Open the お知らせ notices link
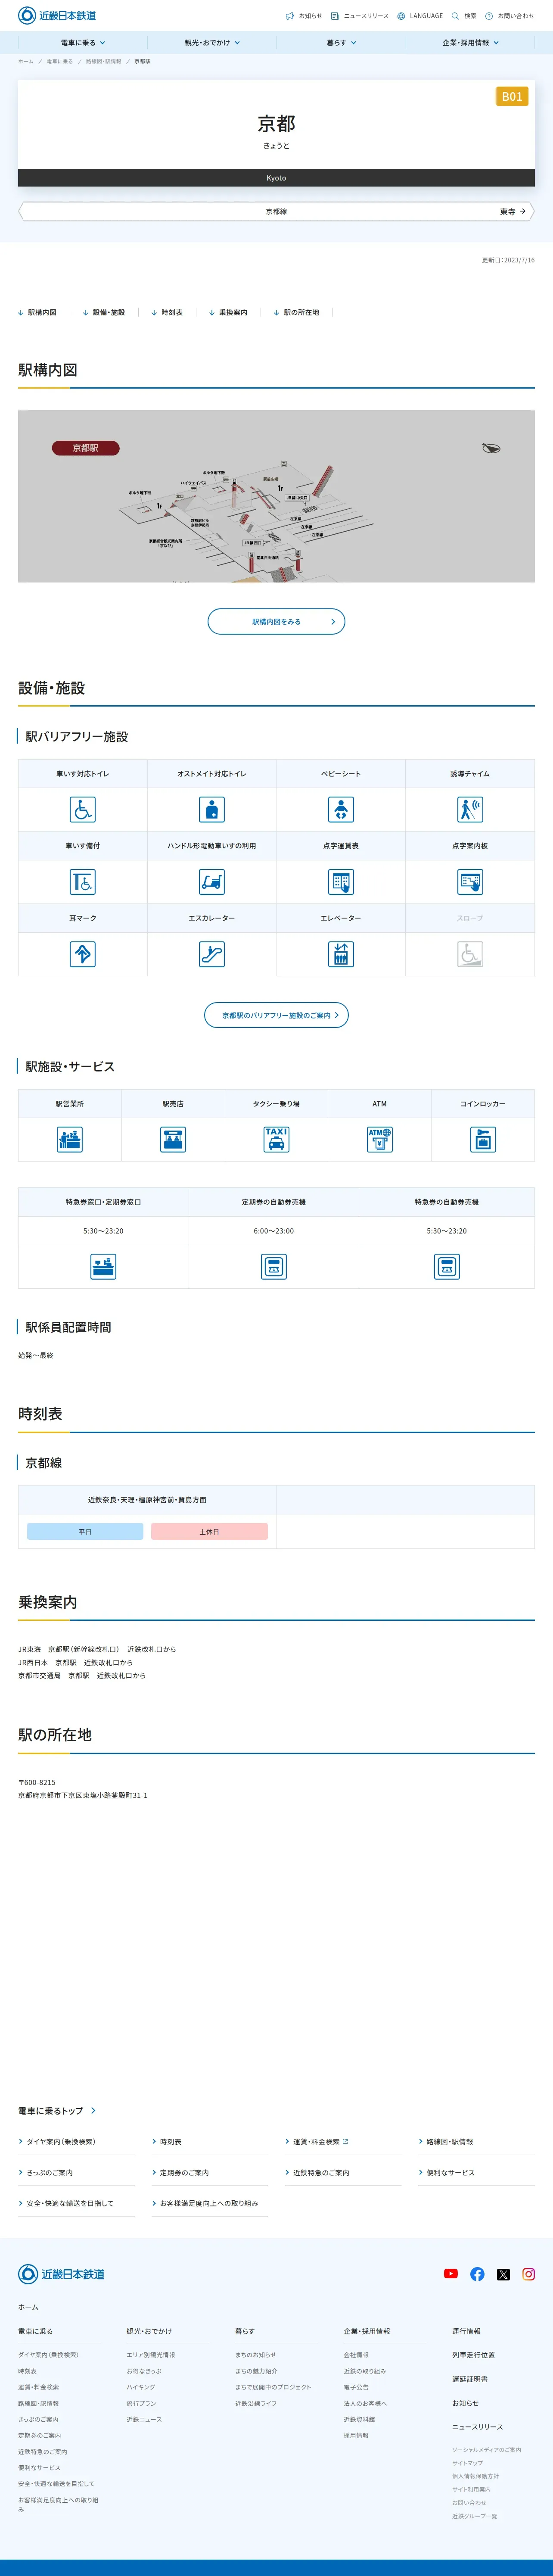Viewport: 553px width, 2576px height. point(304,16)
